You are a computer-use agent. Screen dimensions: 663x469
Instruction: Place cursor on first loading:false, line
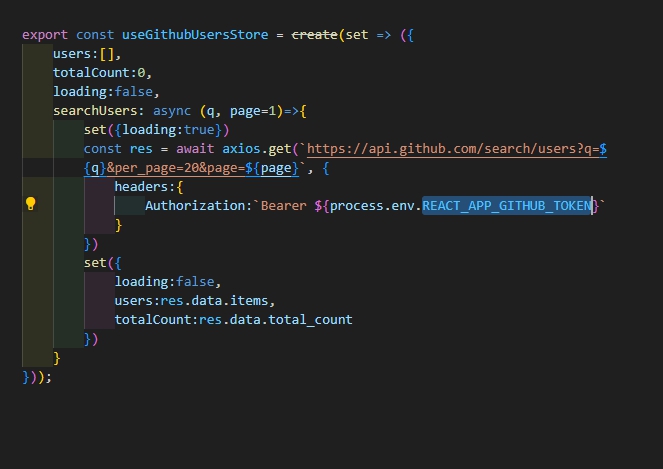(x=106, y=92)
